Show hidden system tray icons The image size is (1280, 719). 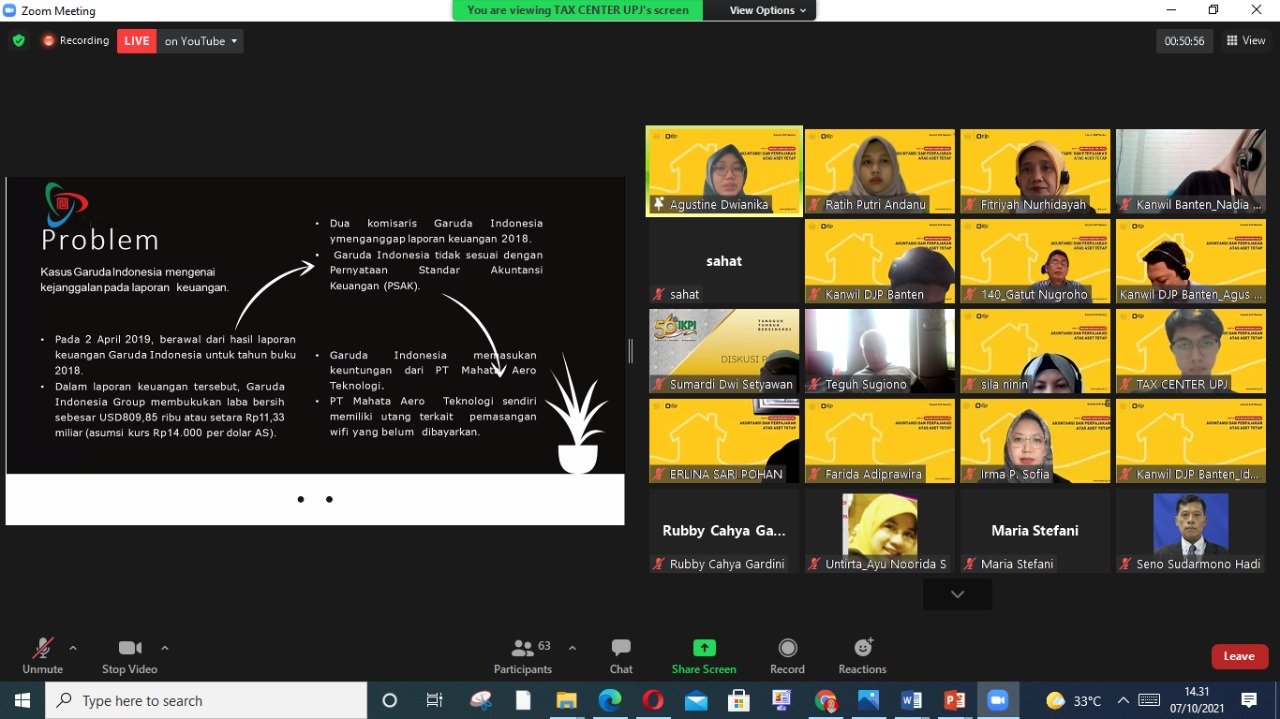(1123, 700)
